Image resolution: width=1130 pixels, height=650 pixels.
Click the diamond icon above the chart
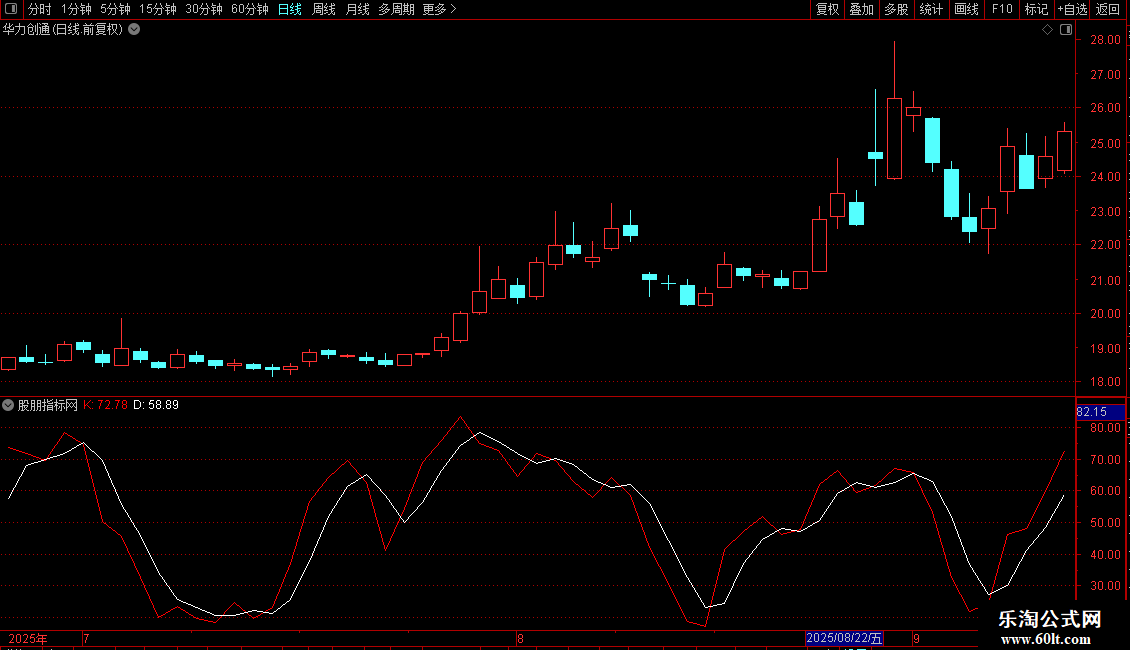[x=1048, y=30]
